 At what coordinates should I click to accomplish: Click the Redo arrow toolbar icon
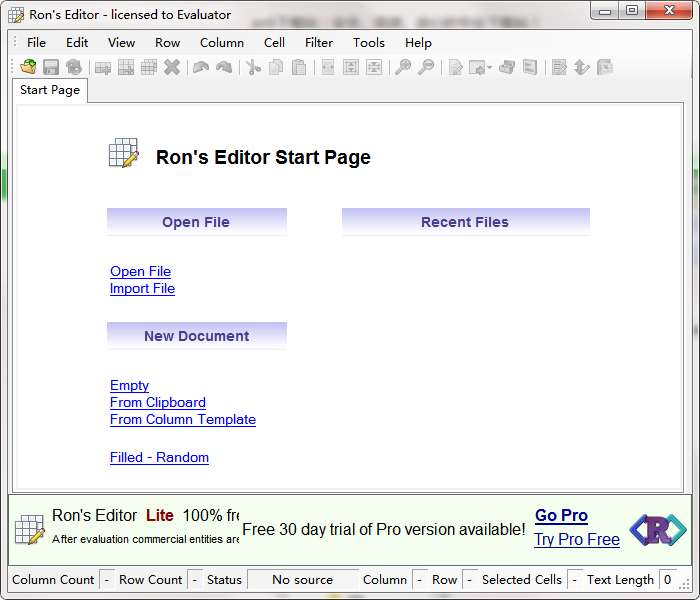click(x=224, y=67)
